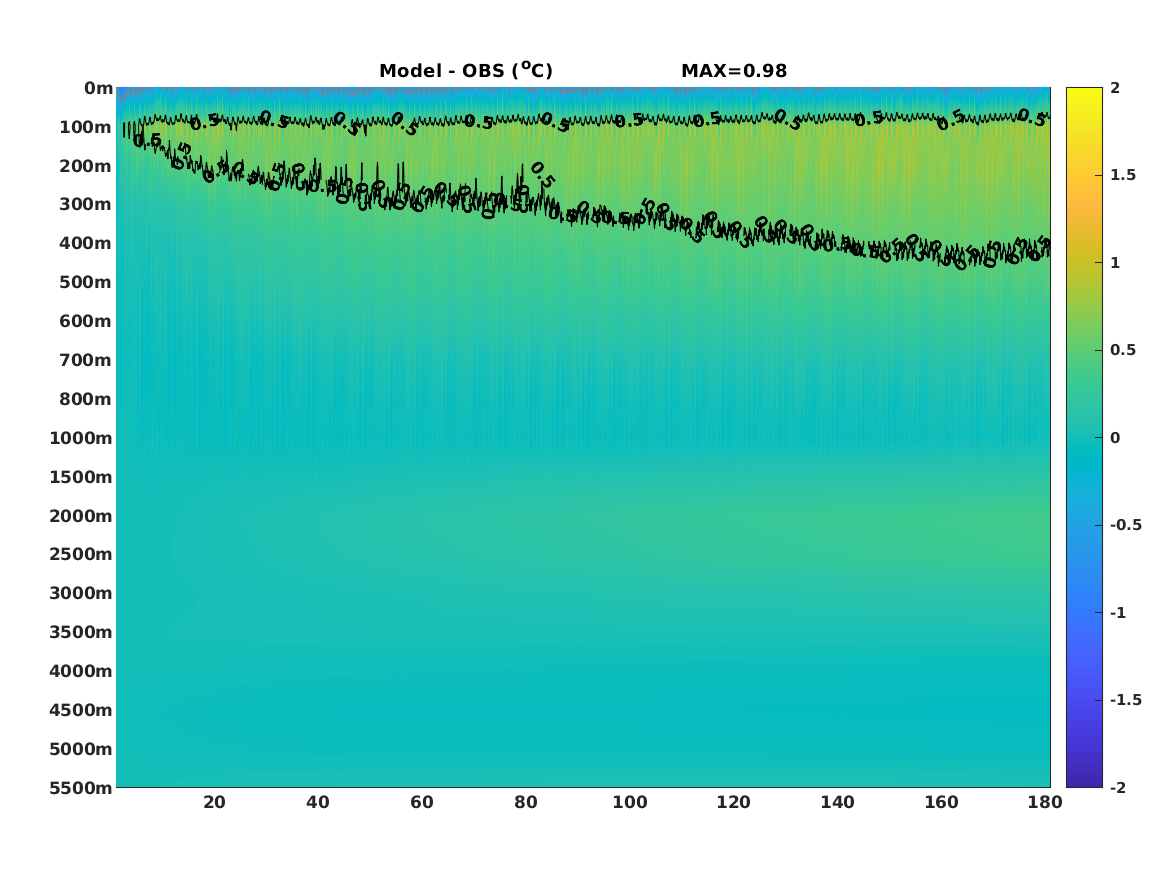Click the y-axis label '1500m'
The image size is (1167, 875).
80,477
